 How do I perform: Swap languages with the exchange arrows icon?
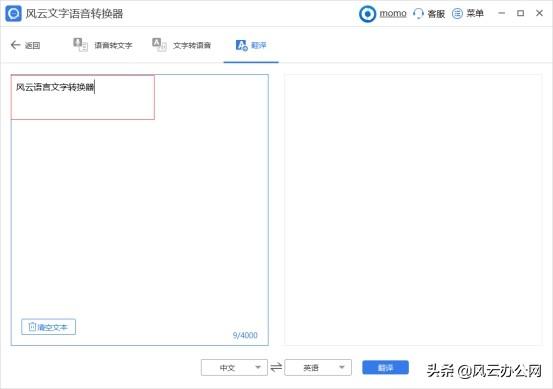tap(276, 367)
